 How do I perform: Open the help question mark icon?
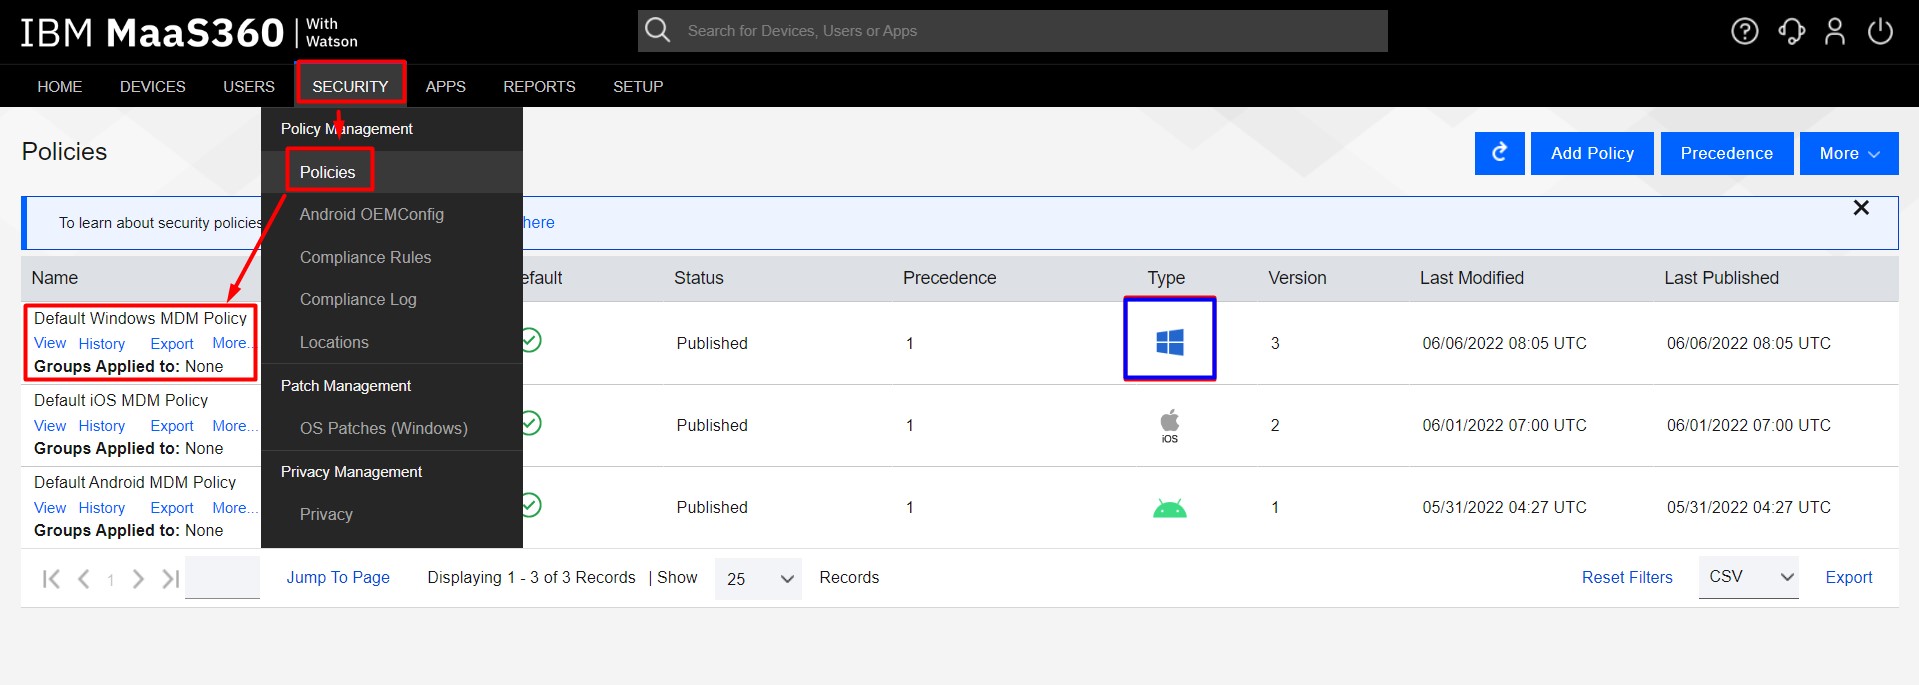click(1744, 32)
